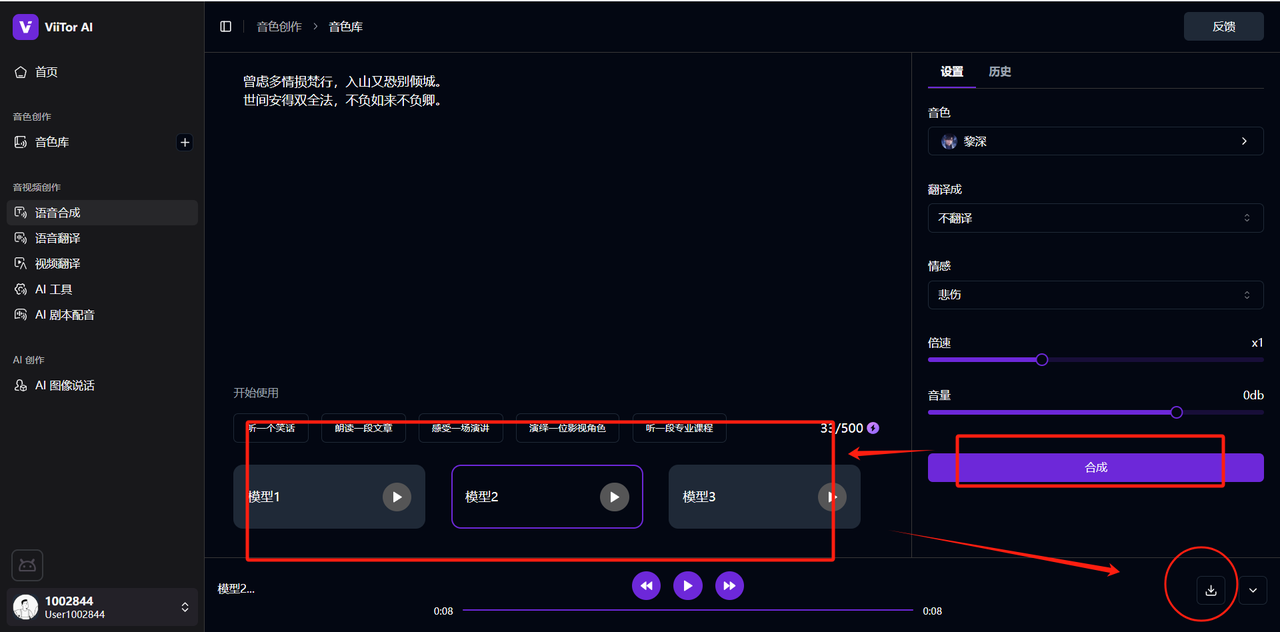Click the 合成 synthesize button

[x=1095, y=467]
